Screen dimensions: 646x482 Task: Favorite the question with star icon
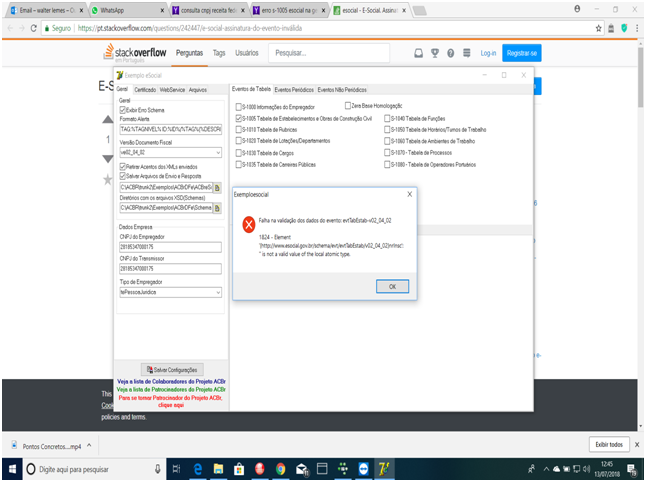tap(108, 179)
